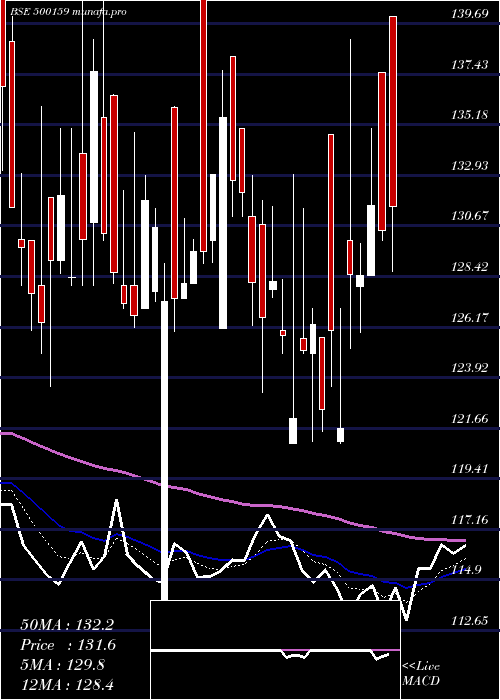Click the 12MA : 128.4 reading

[x=67, y=684]
